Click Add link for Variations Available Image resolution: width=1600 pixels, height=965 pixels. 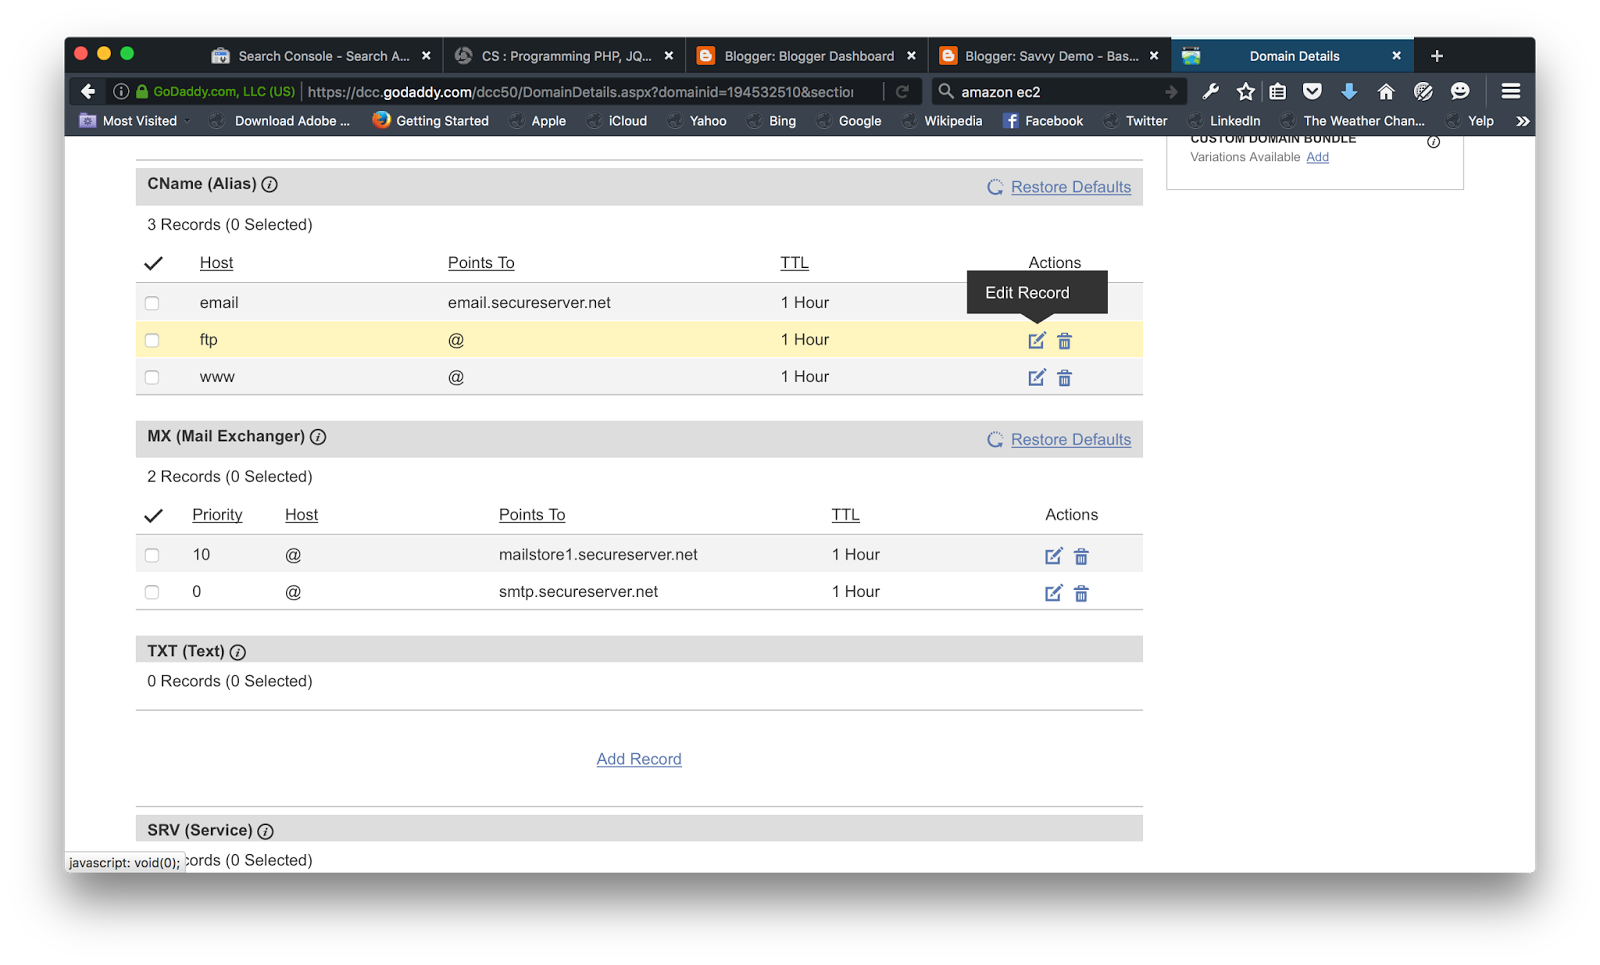point(1317,157)
